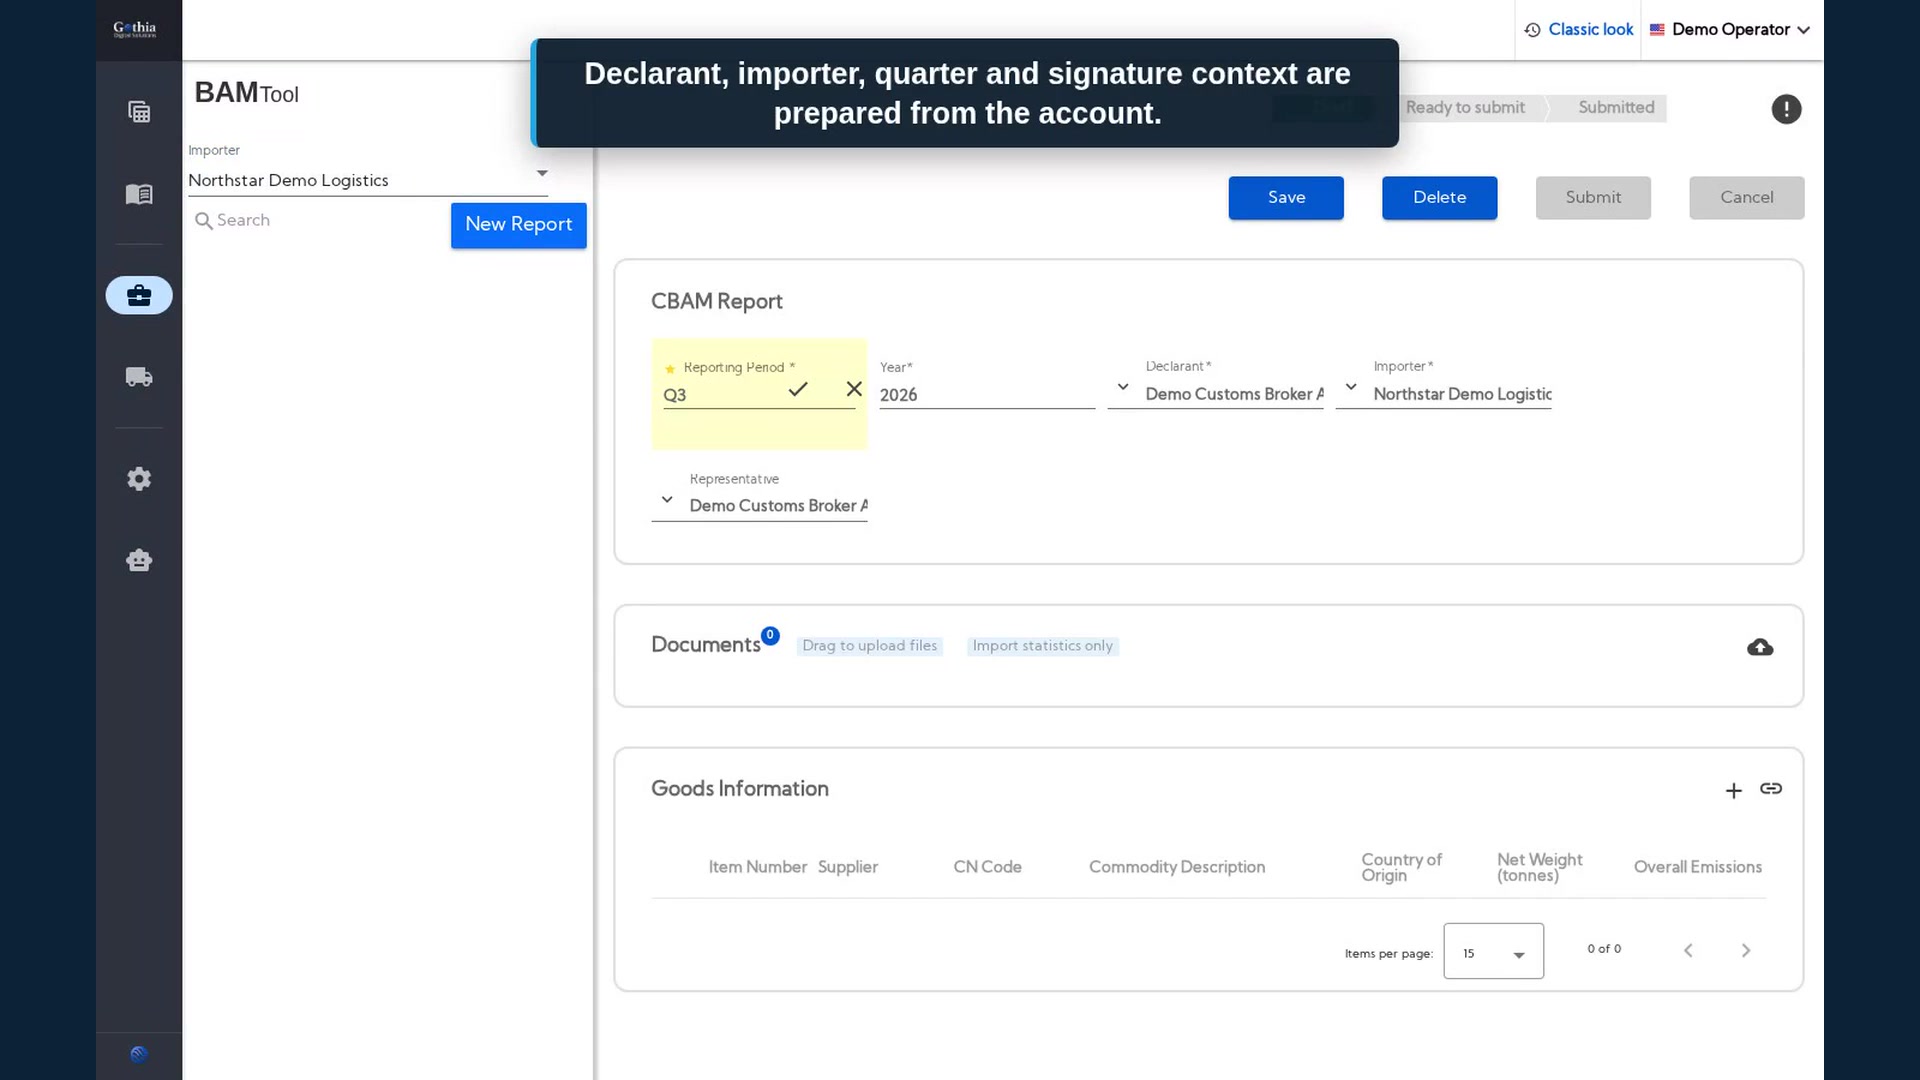The width and height of the screenshot is (1920, 1080).
Task: Click the Gothia logo in sidebar
Action: coord(135,29)
